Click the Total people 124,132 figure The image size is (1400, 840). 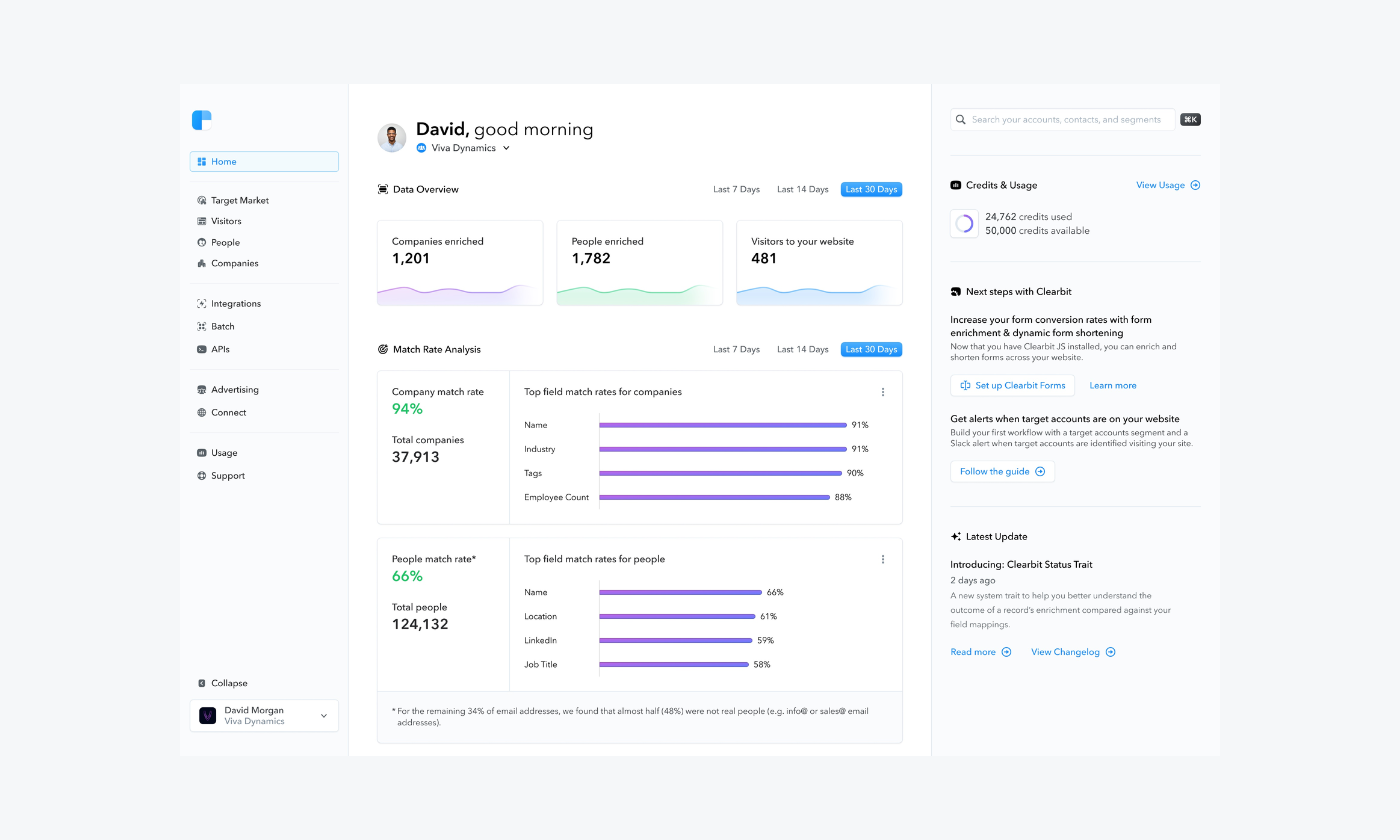click(x=420, y=624)
